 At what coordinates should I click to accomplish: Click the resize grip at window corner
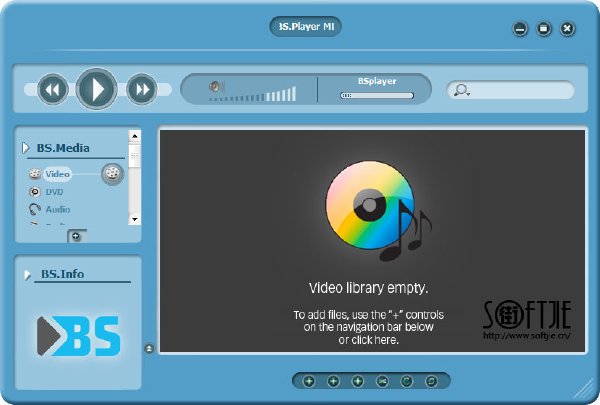pos(583,389)
